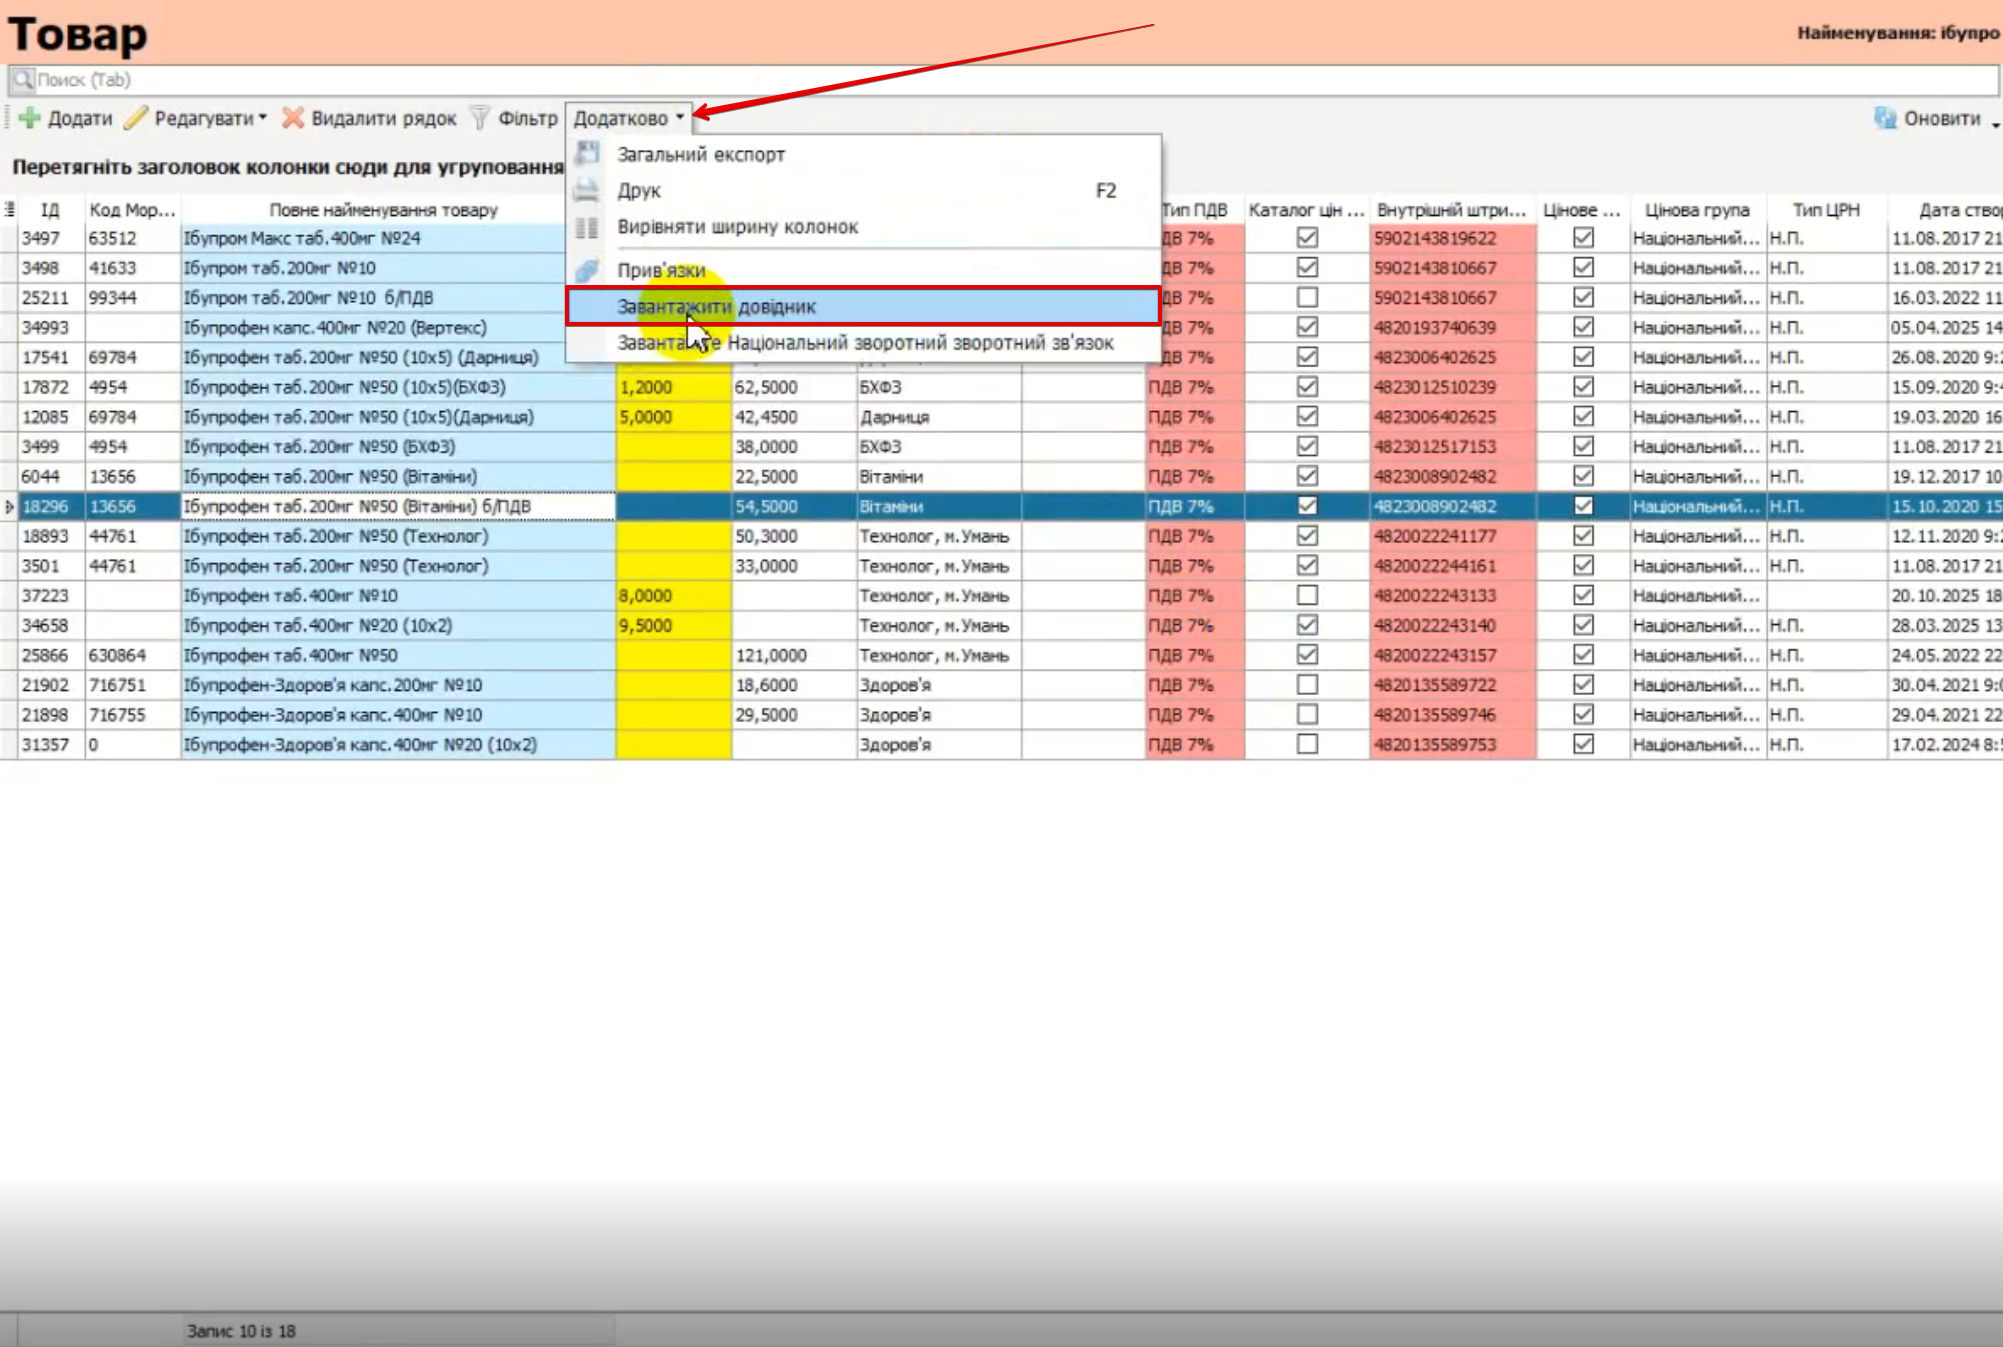
Task: Click the red X delete row icon
Action: point(292,118)
